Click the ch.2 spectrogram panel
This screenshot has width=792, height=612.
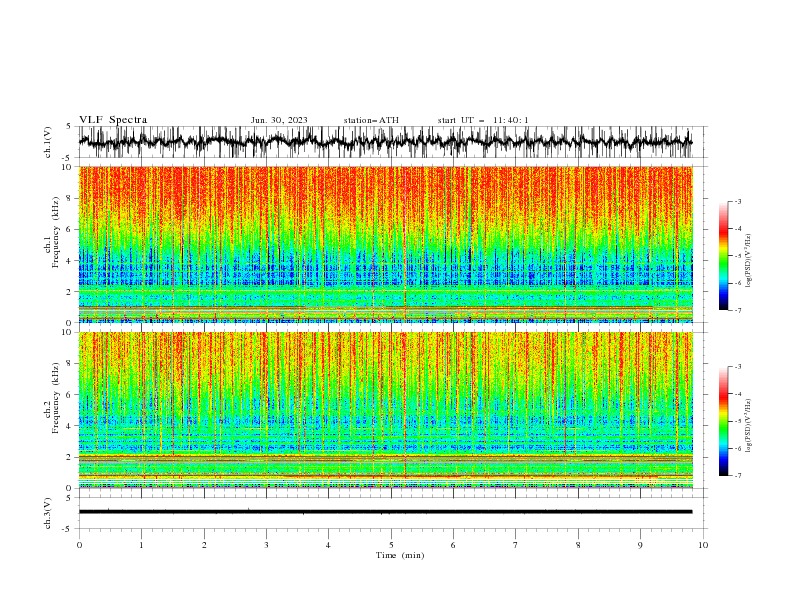click(x=385, y=410)
